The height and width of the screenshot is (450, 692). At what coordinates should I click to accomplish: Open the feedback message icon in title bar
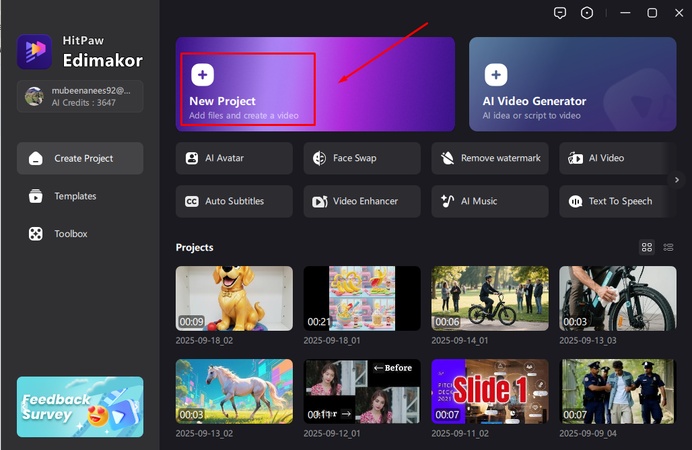click(560, 13)
